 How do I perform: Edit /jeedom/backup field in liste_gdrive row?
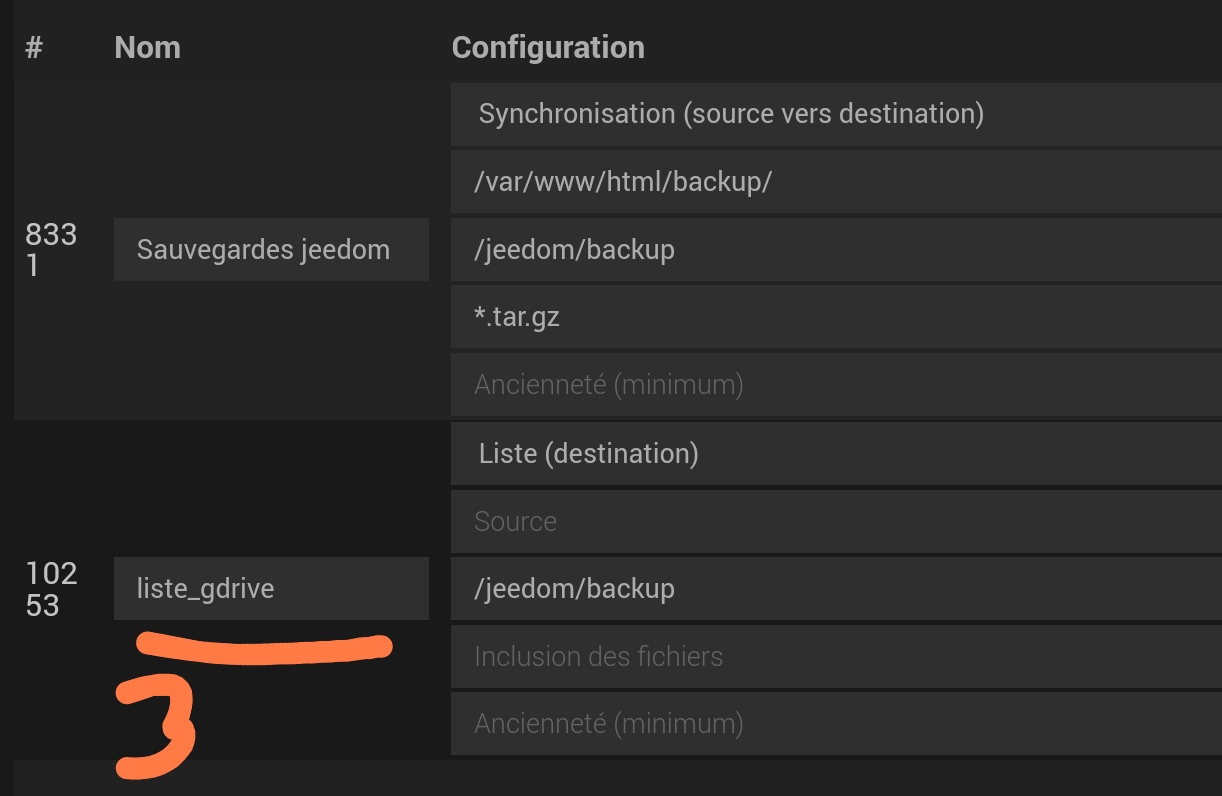coord(836,588)
